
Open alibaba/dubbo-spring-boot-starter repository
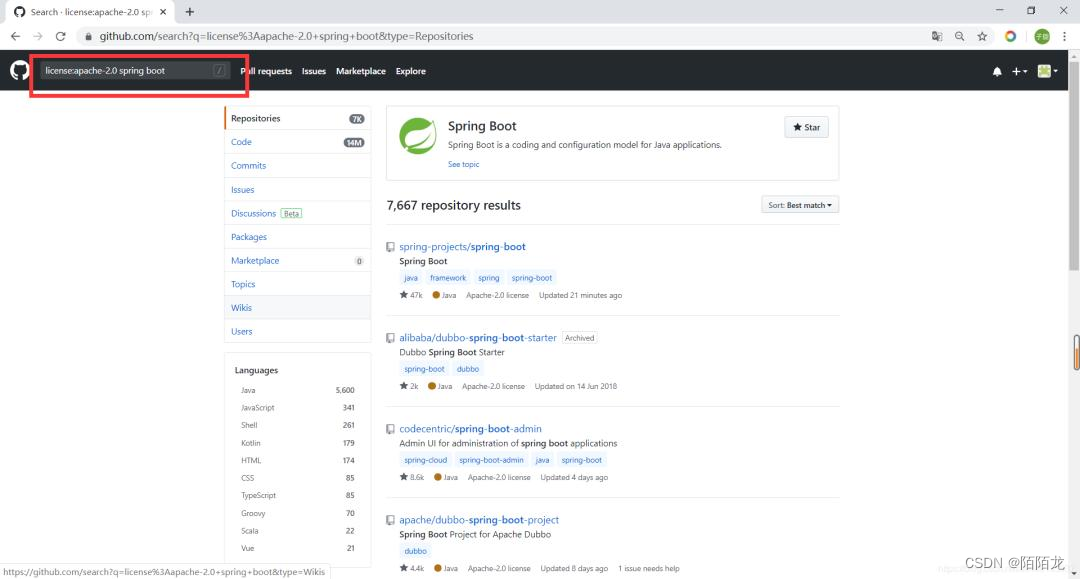(x=477, y=337)
